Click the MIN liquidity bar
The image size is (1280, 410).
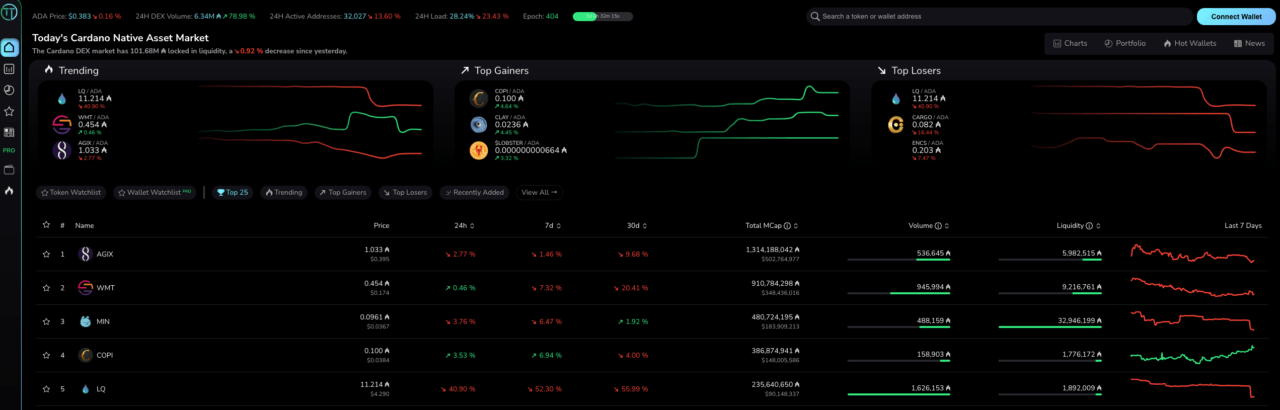click(1049, 327)
